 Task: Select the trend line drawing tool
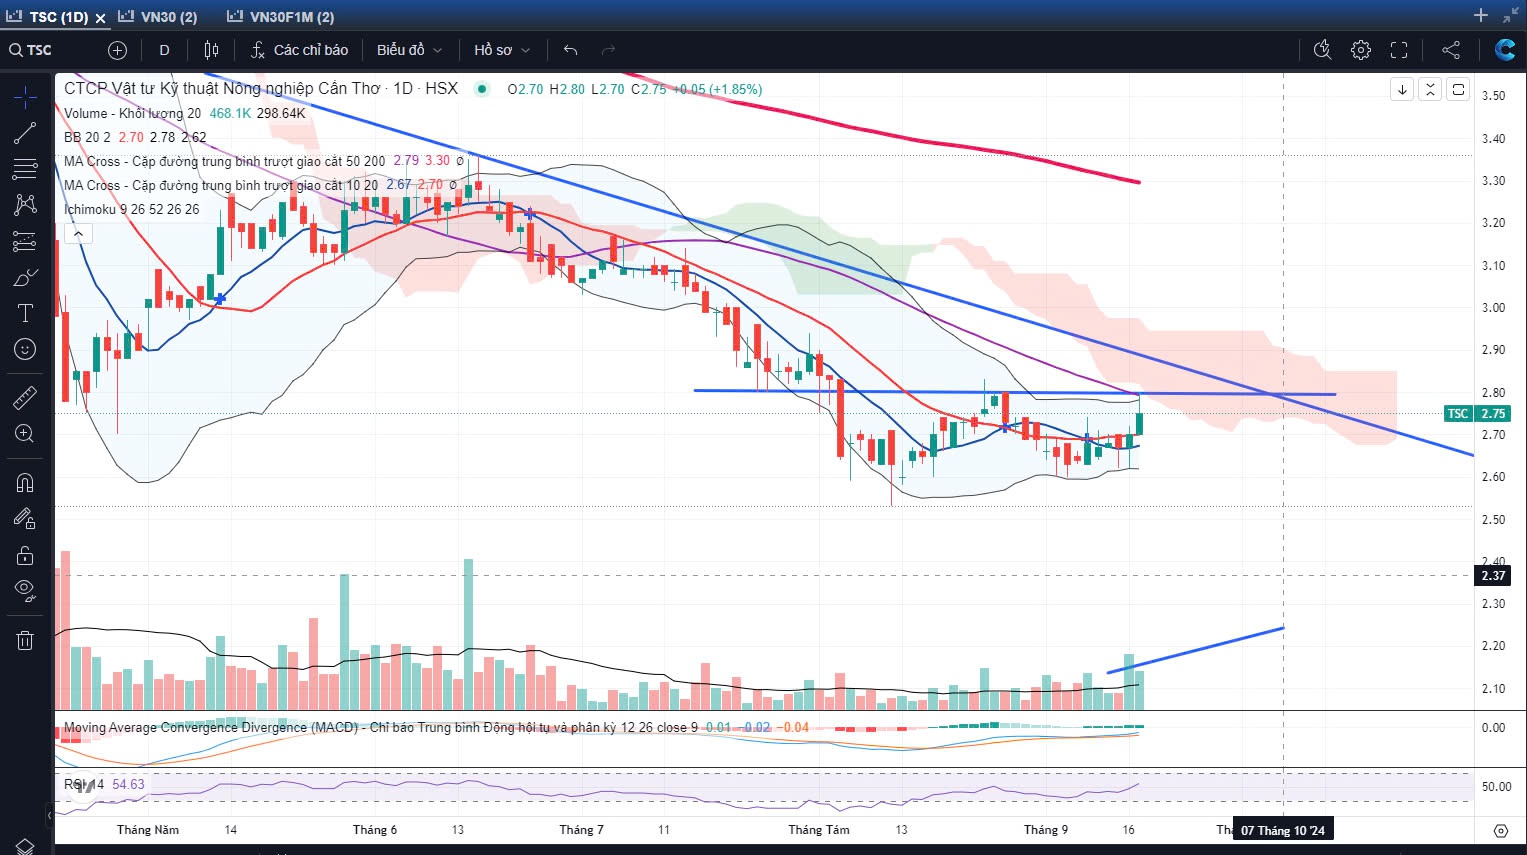25,133
